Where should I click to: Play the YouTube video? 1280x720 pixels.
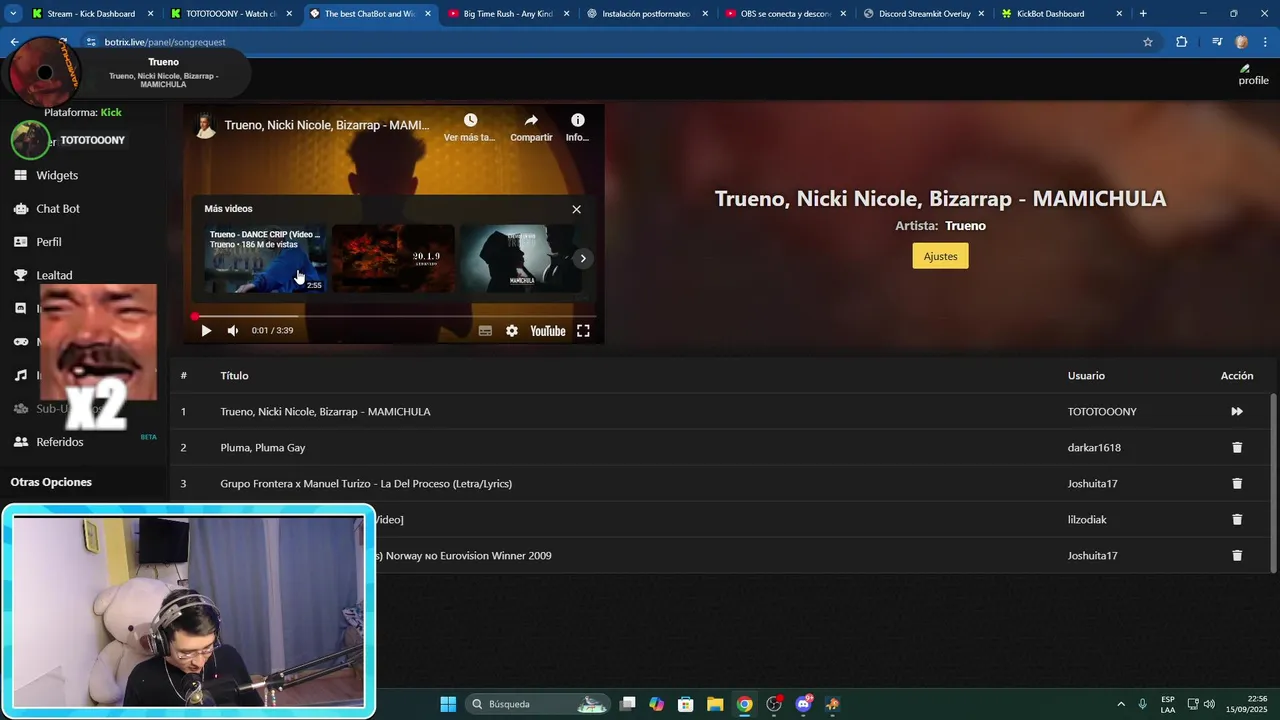point(206,331)
